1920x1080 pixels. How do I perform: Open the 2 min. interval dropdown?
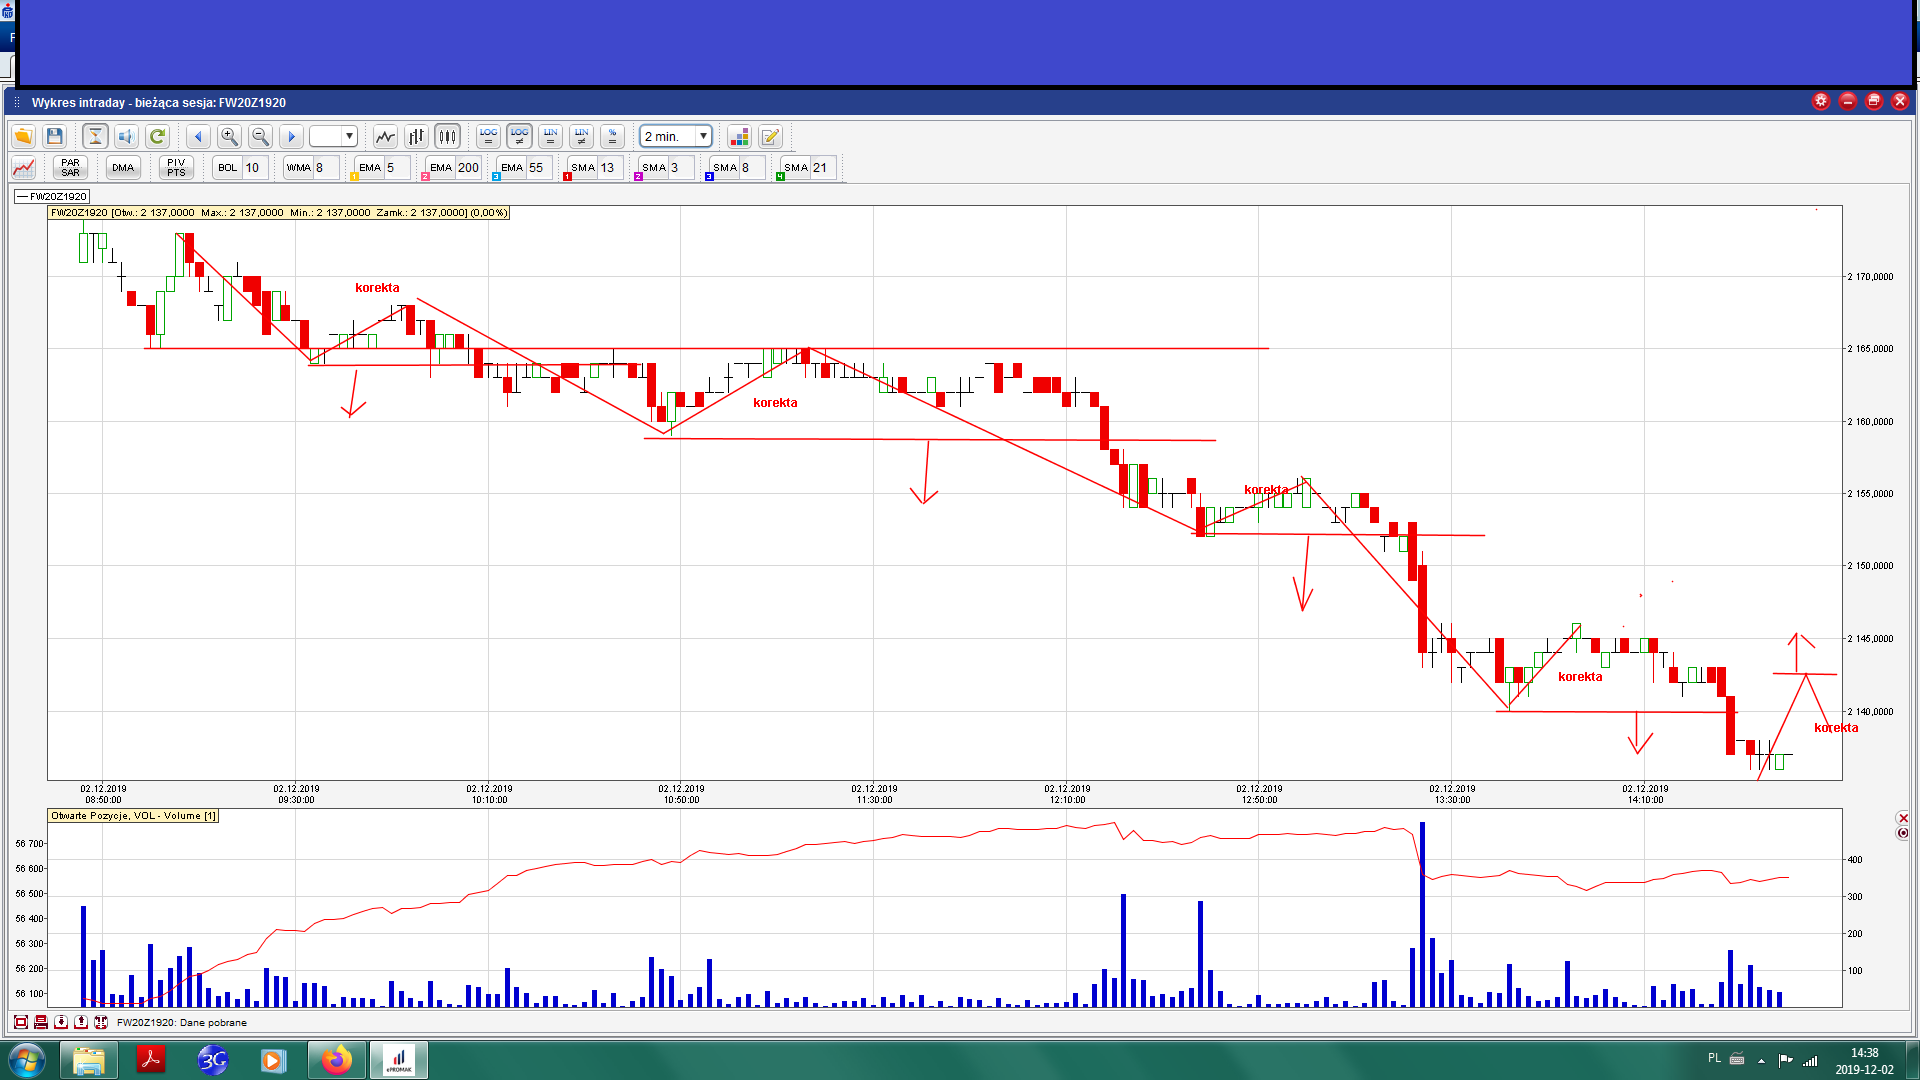[x=703, y=136]
